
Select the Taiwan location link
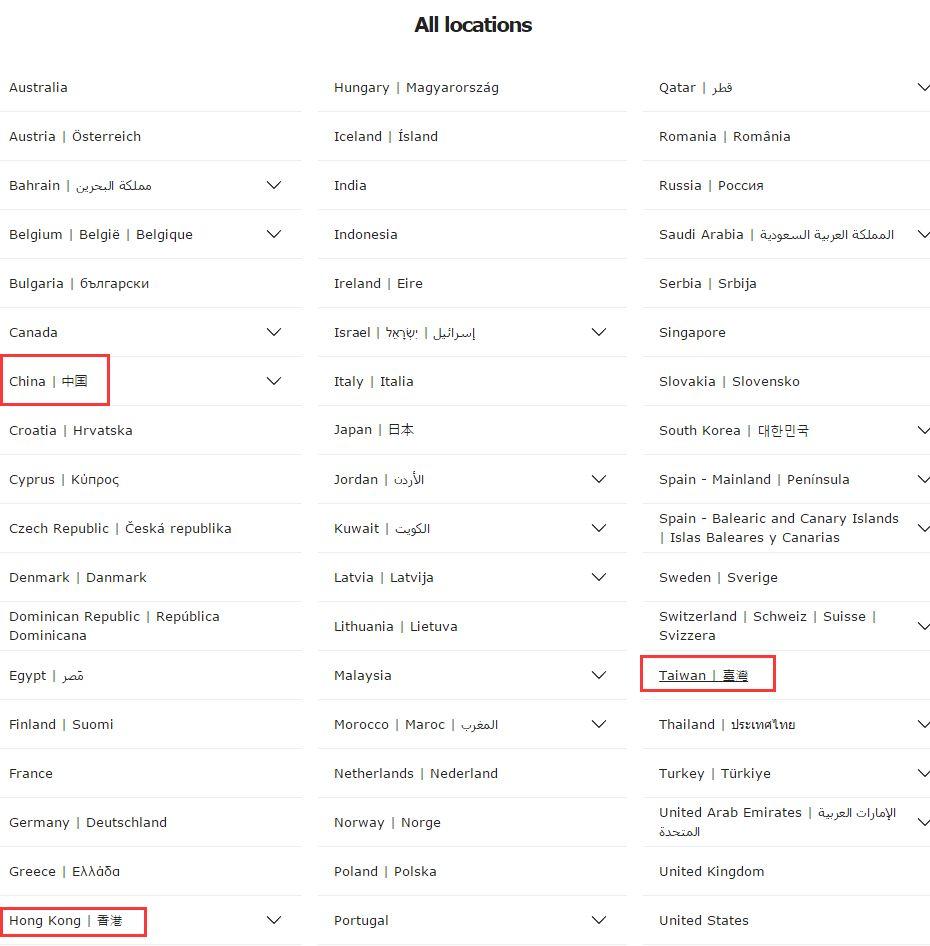703,676
